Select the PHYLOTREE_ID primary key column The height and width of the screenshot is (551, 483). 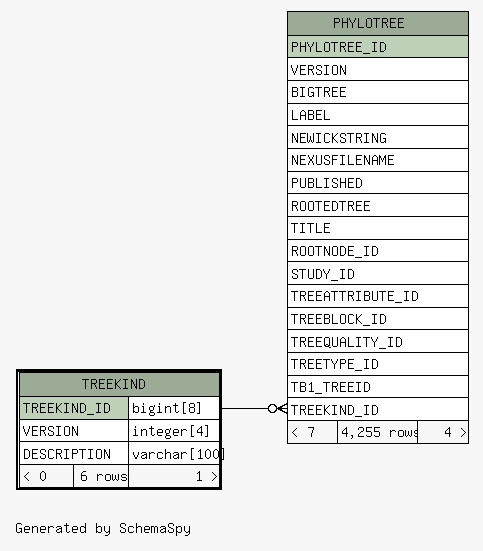tap(378, 47)
